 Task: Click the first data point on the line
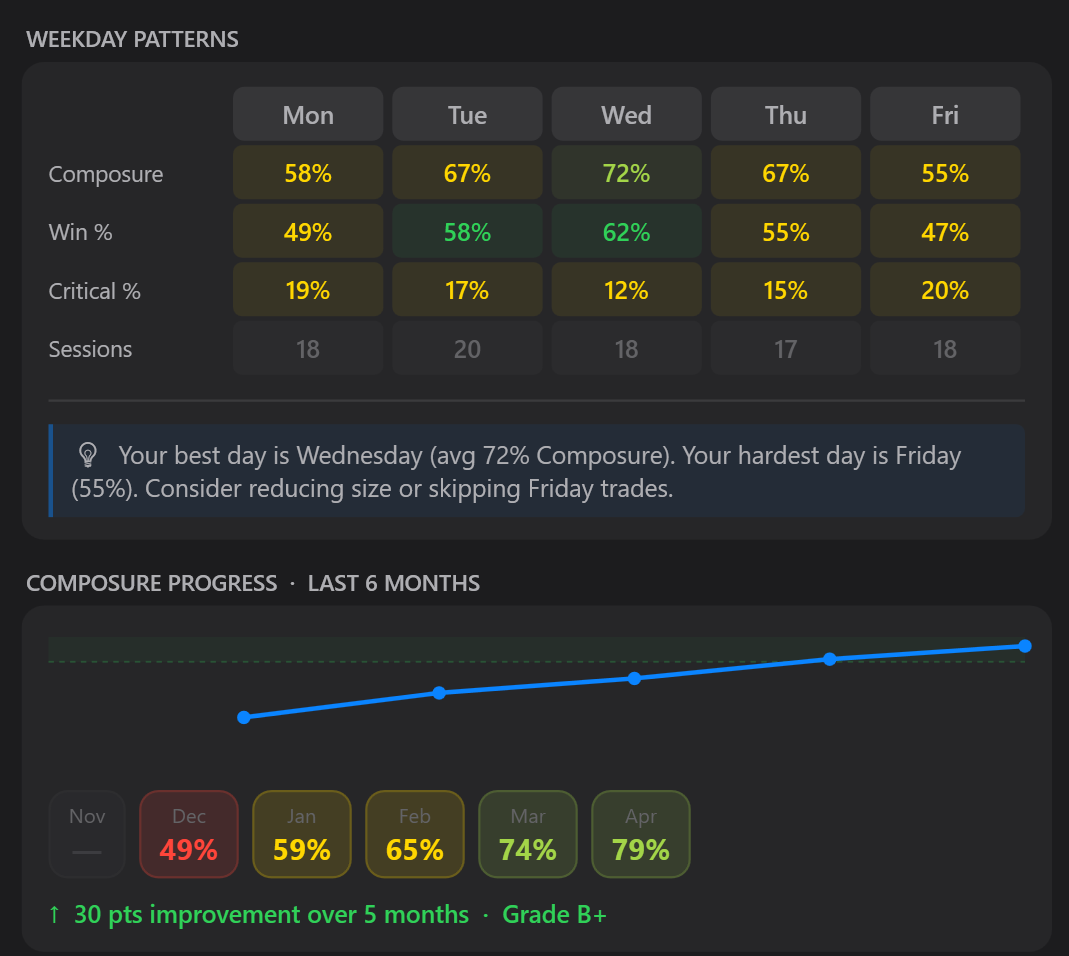pos(243,717)
